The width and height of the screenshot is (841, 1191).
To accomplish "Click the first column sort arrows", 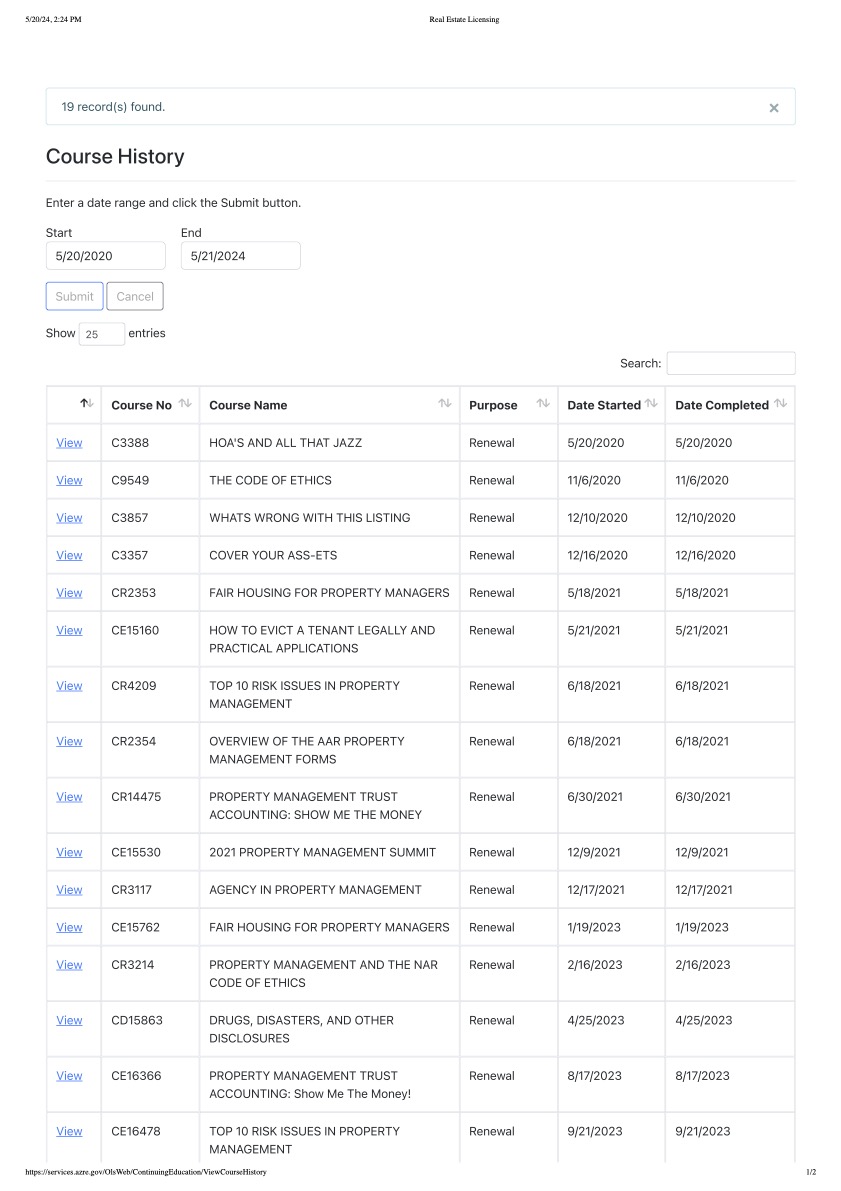I will click(87, 403).
